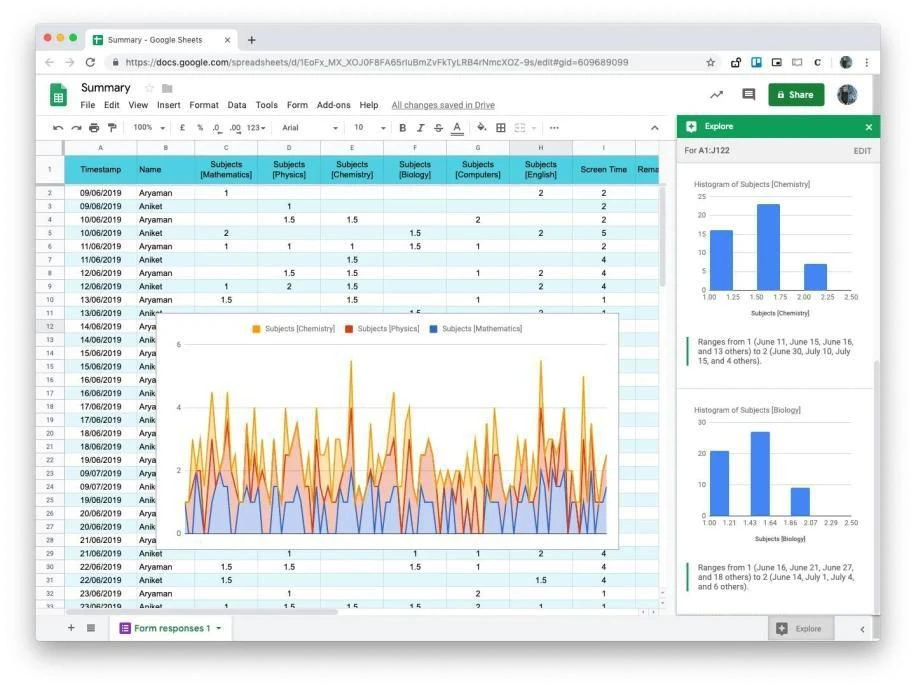Open the zoom 100% dropdown

(x=149, y=127)
